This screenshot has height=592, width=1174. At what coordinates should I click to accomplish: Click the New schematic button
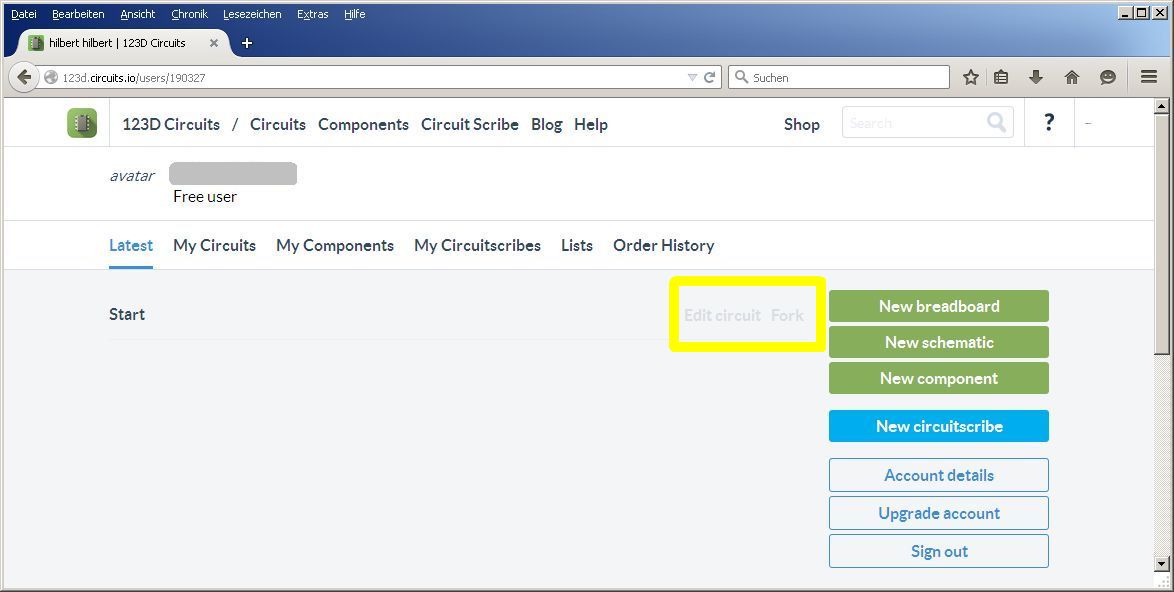click(939, 342)
